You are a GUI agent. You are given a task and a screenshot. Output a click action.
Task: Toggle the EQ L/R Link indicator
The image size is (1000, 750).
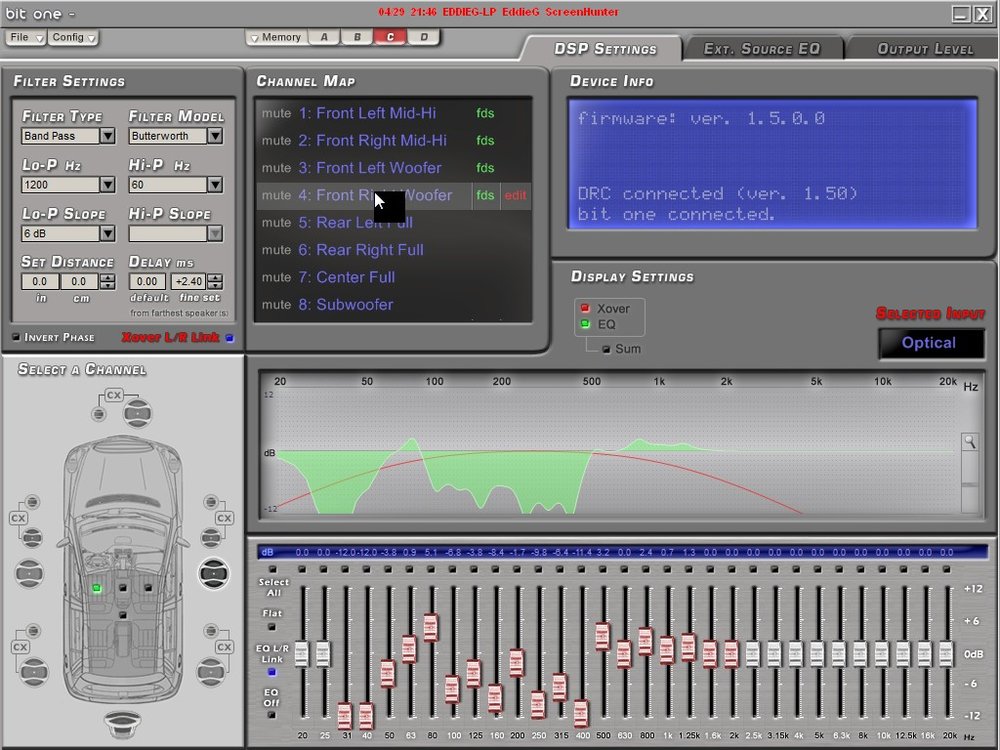(x=272, y=672)
